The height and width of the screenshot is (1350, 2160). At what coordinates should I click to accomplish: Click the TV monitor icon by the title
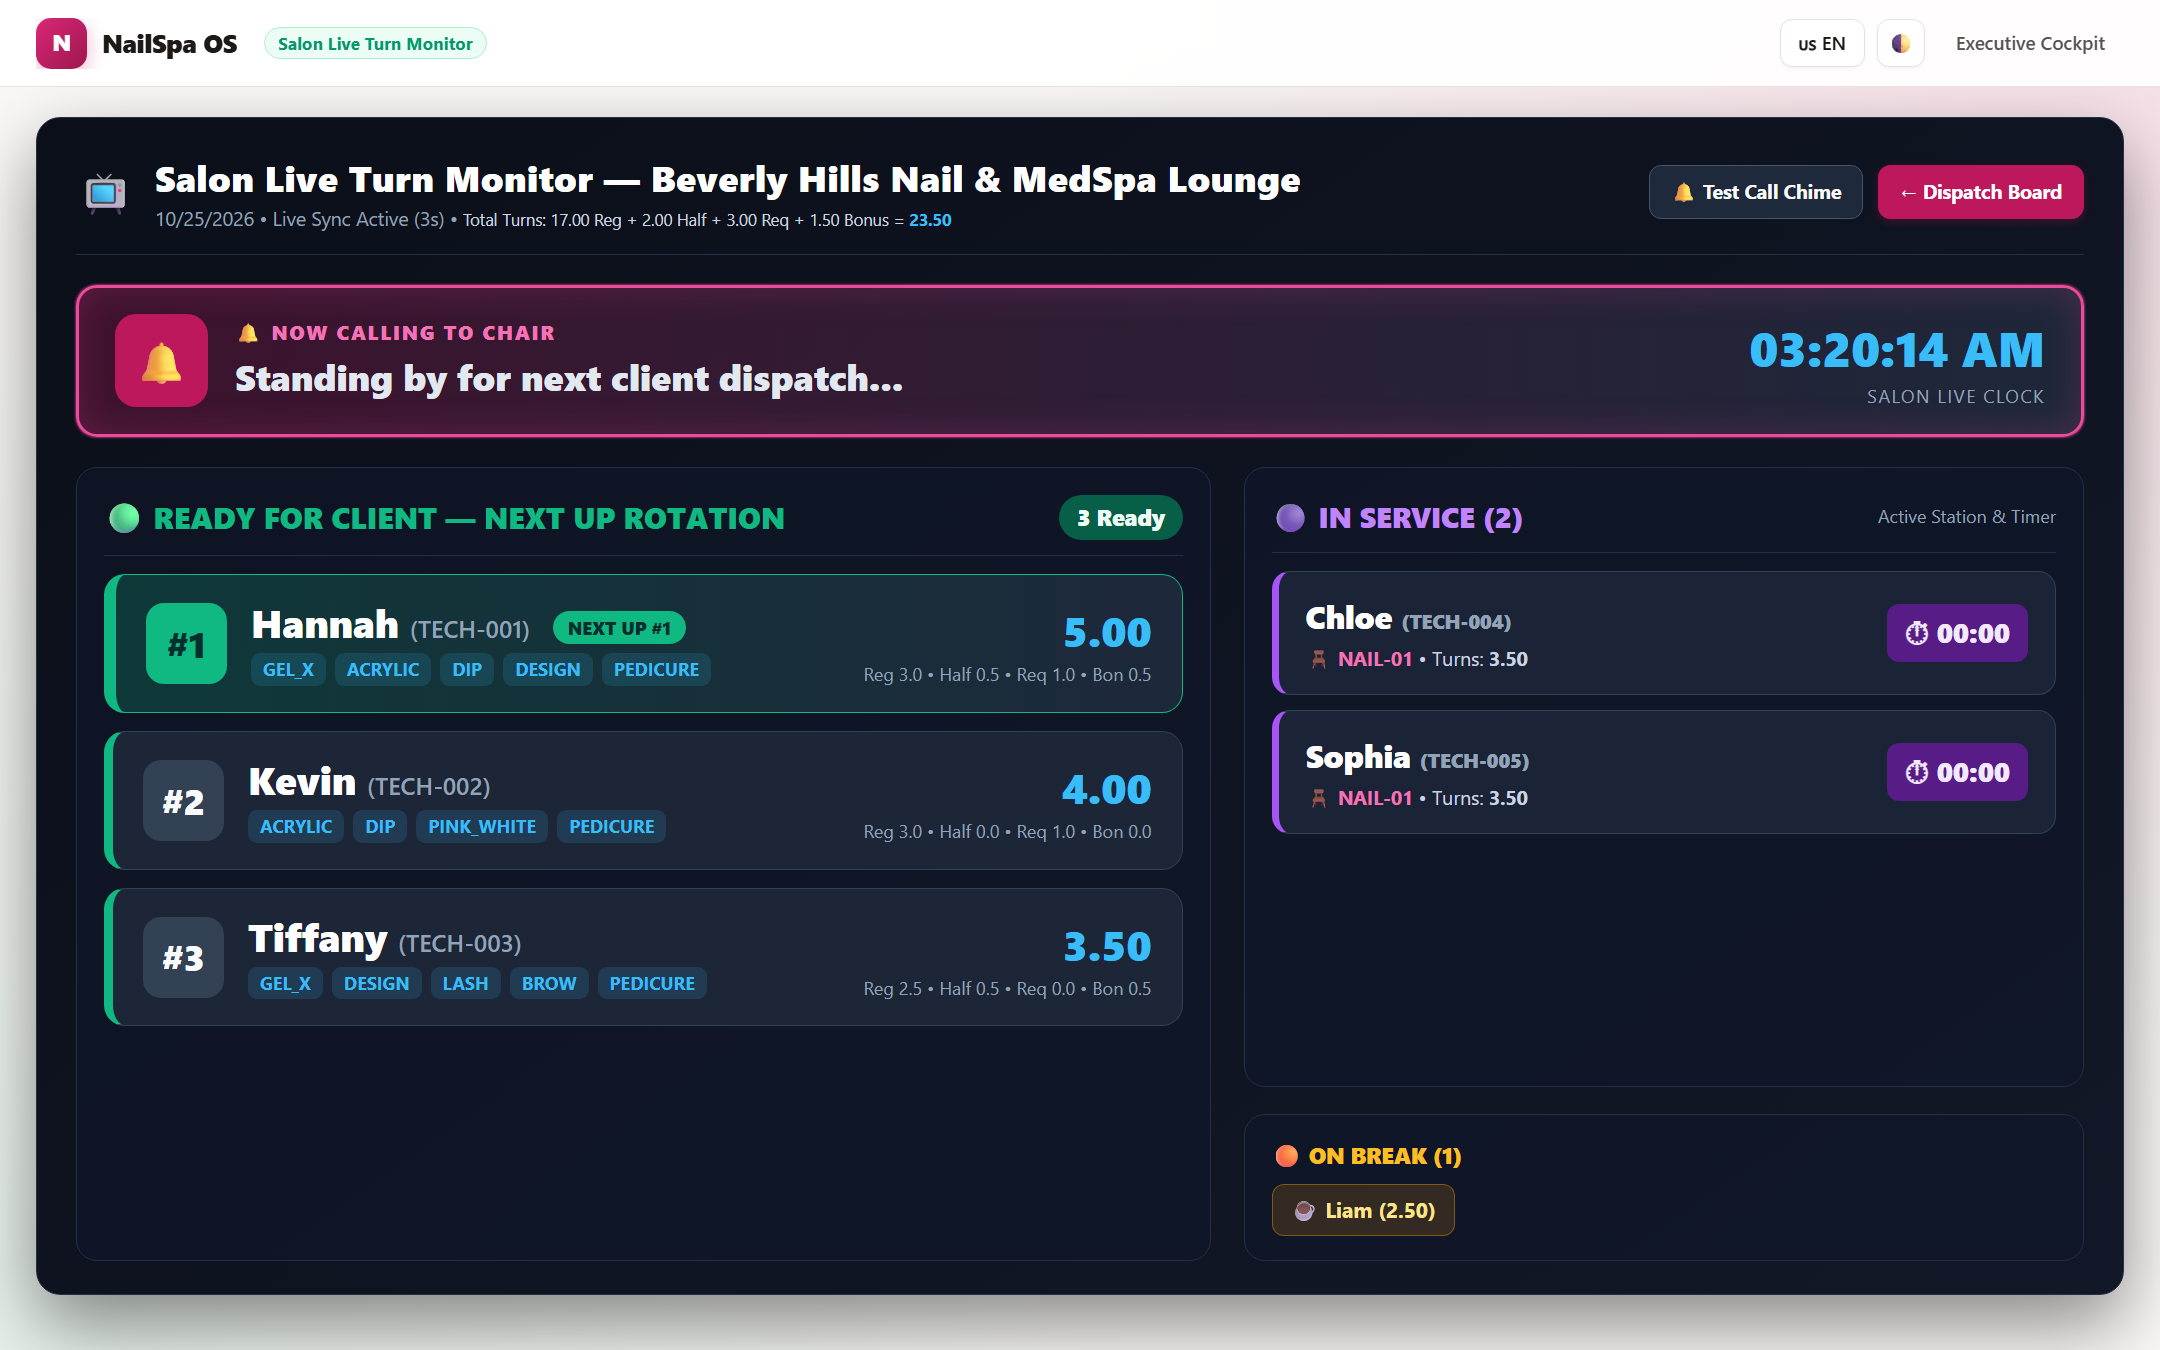pyautogui.click(x=105, y=193)
